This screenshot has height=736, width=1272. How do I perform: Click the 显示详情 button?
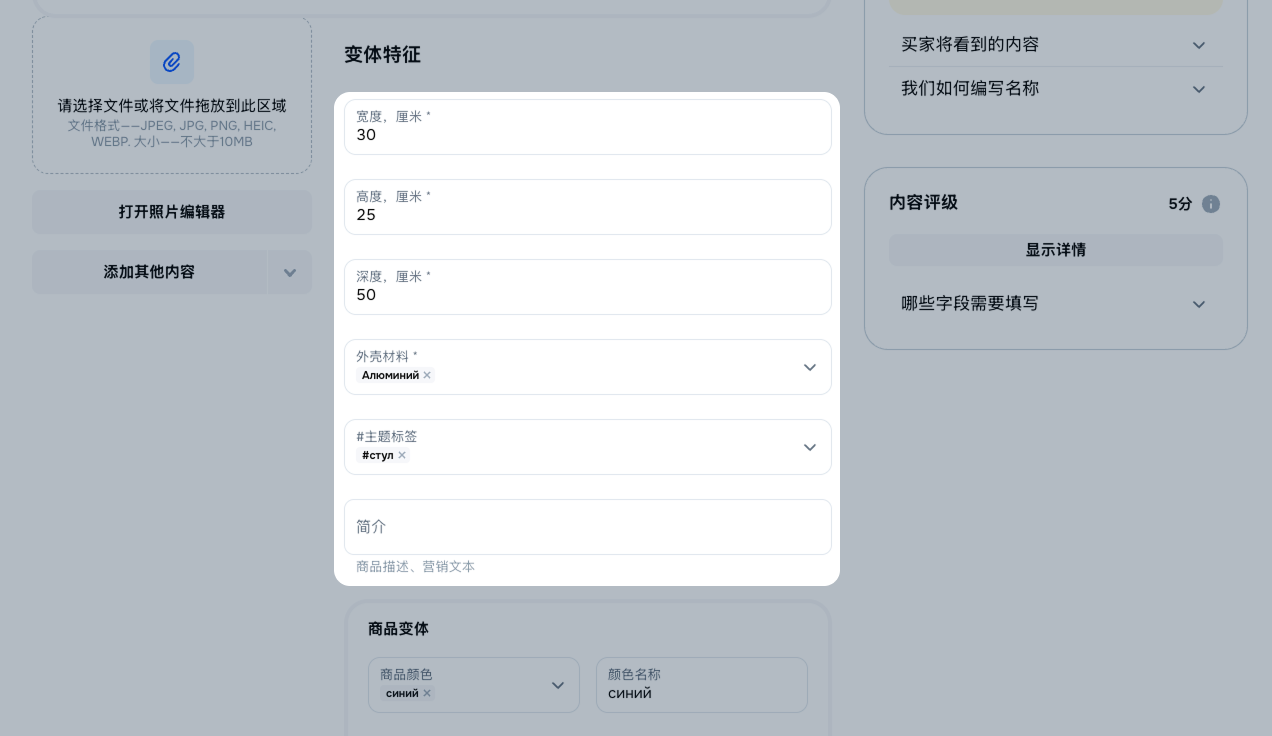[1055, 250]
